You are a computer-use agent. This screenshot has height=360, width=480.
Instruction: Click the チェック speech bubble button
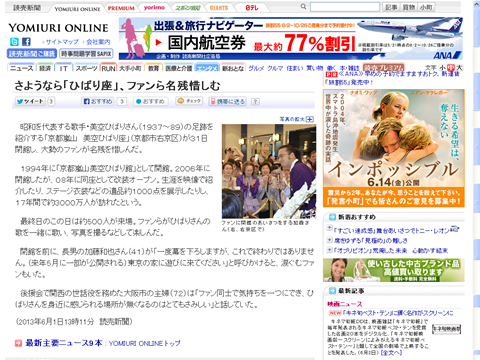189,101
